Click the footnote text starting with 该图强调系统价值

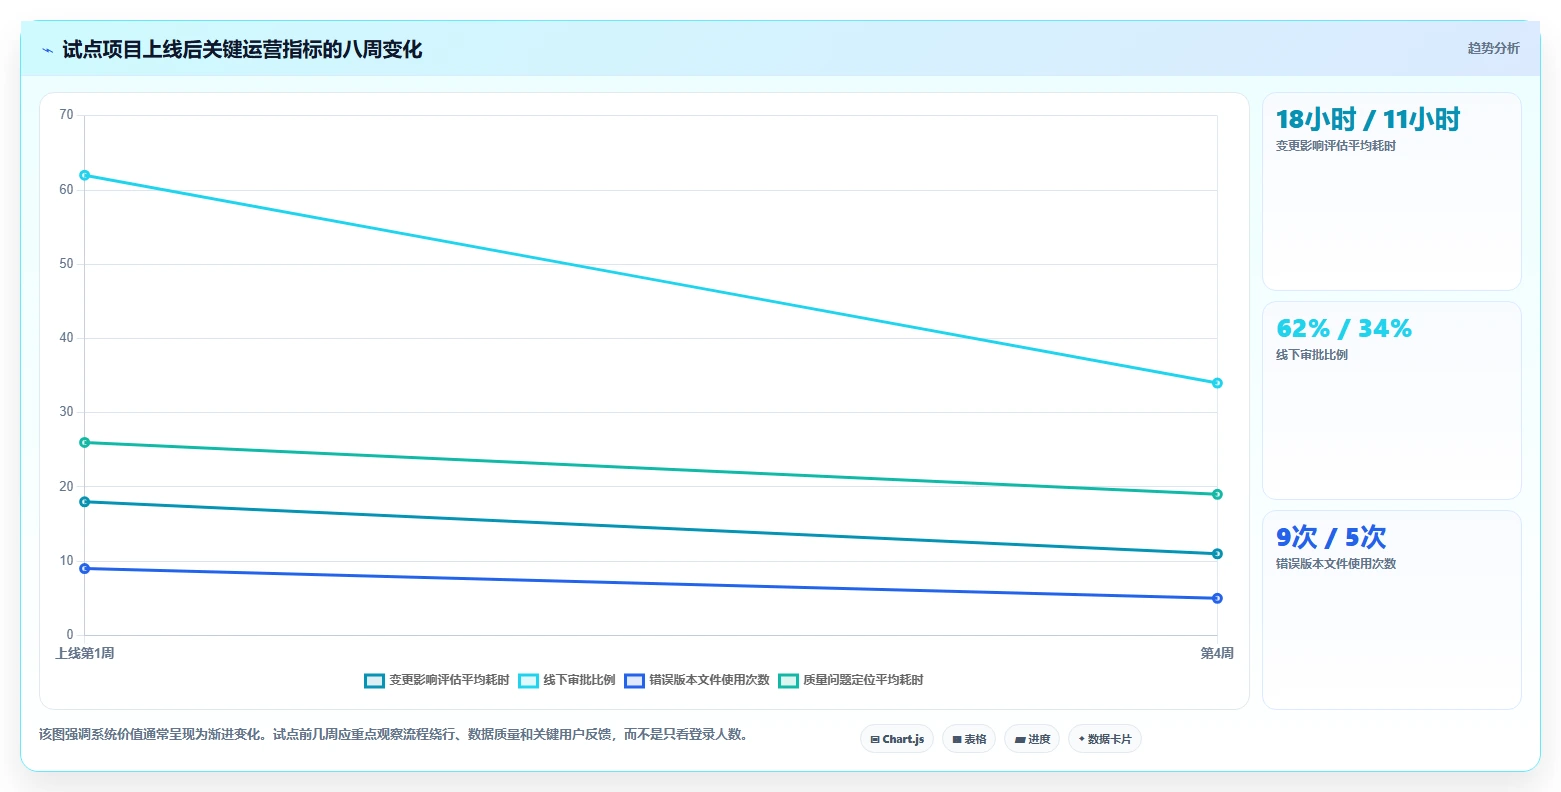(393, 735)
